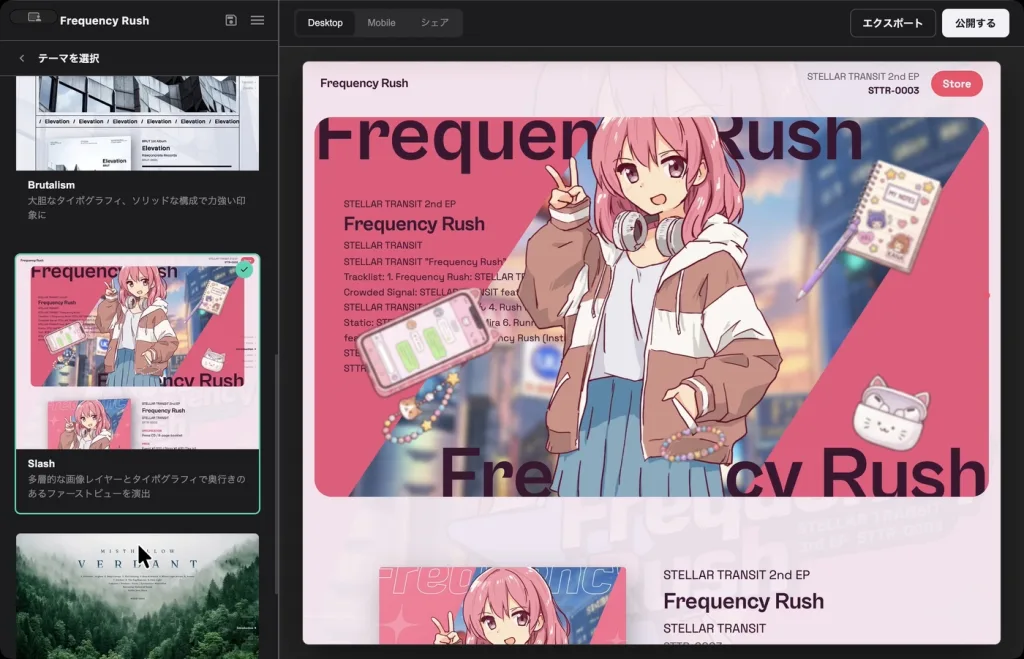Open the シェア tab
Image resolution: width=1024 pixels, height=659 pixels.
click(x=434, y=23)
